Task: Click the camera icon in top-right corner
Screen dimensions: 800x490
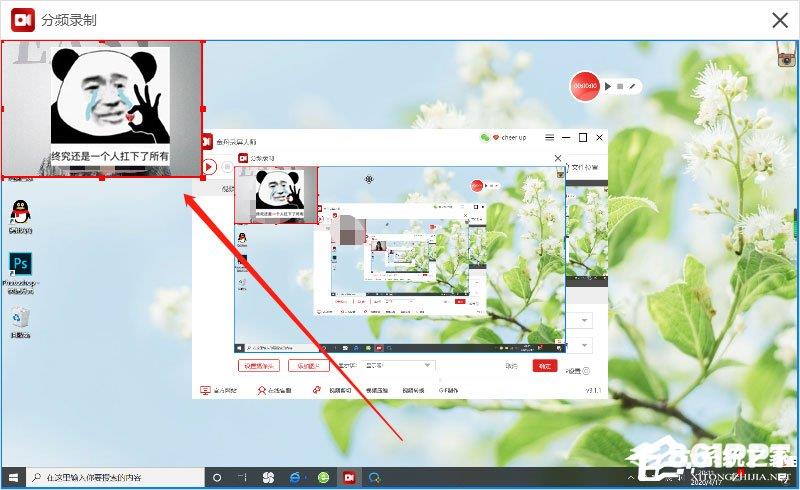Action: pos(786,58)
